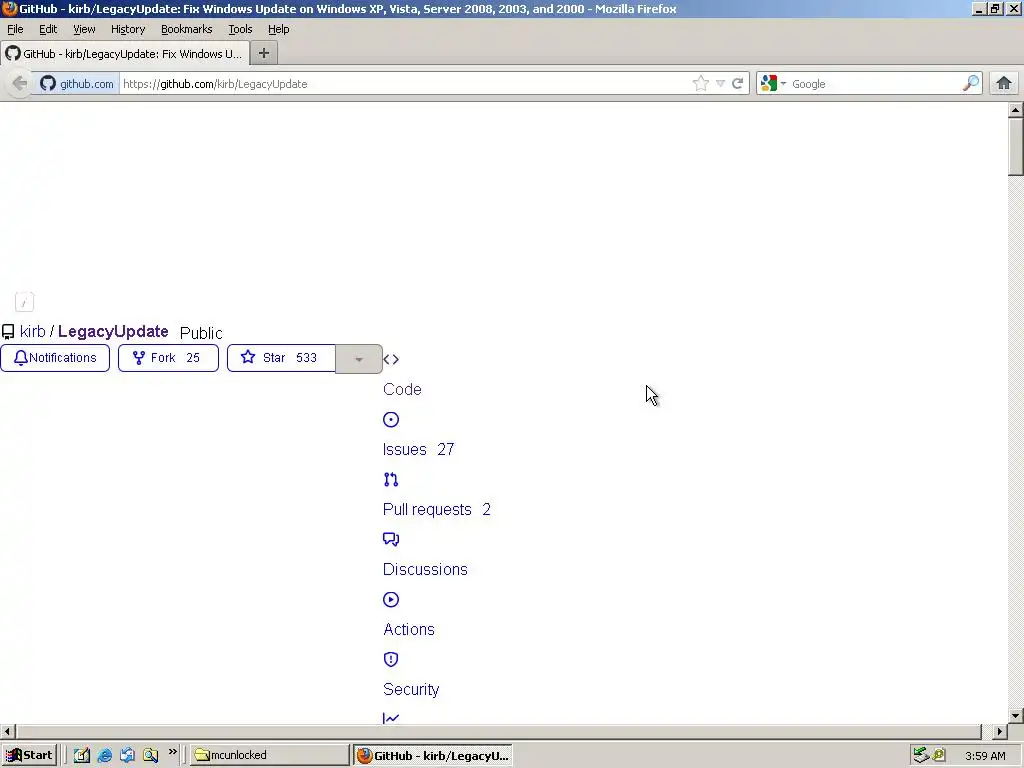This screenshot has height=768, width=1024.
Task: Expand hidden quick launch icons chevron
Action: click(172, 752)
